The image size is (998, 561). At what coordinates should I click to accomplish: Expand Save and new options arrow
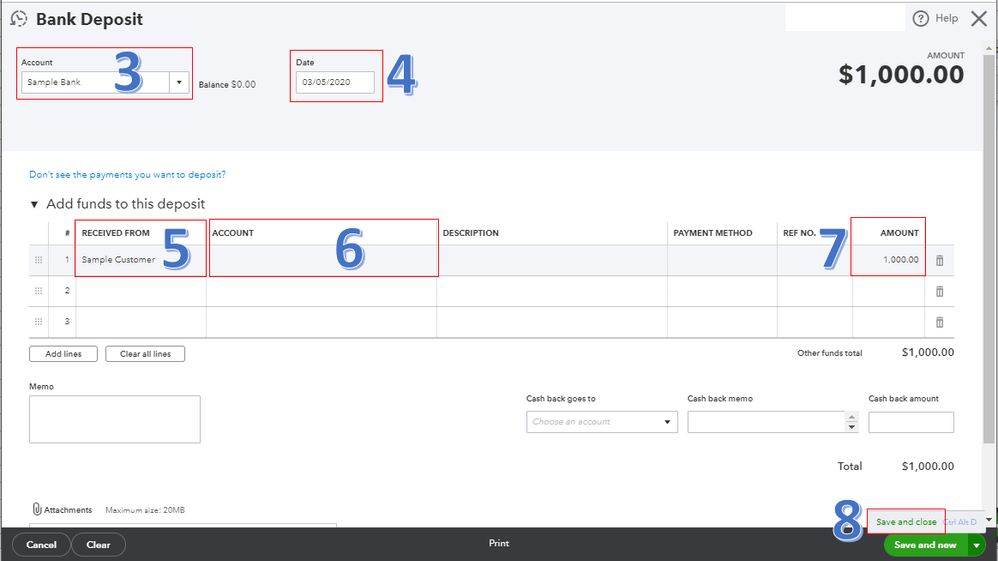click(976, 545)
